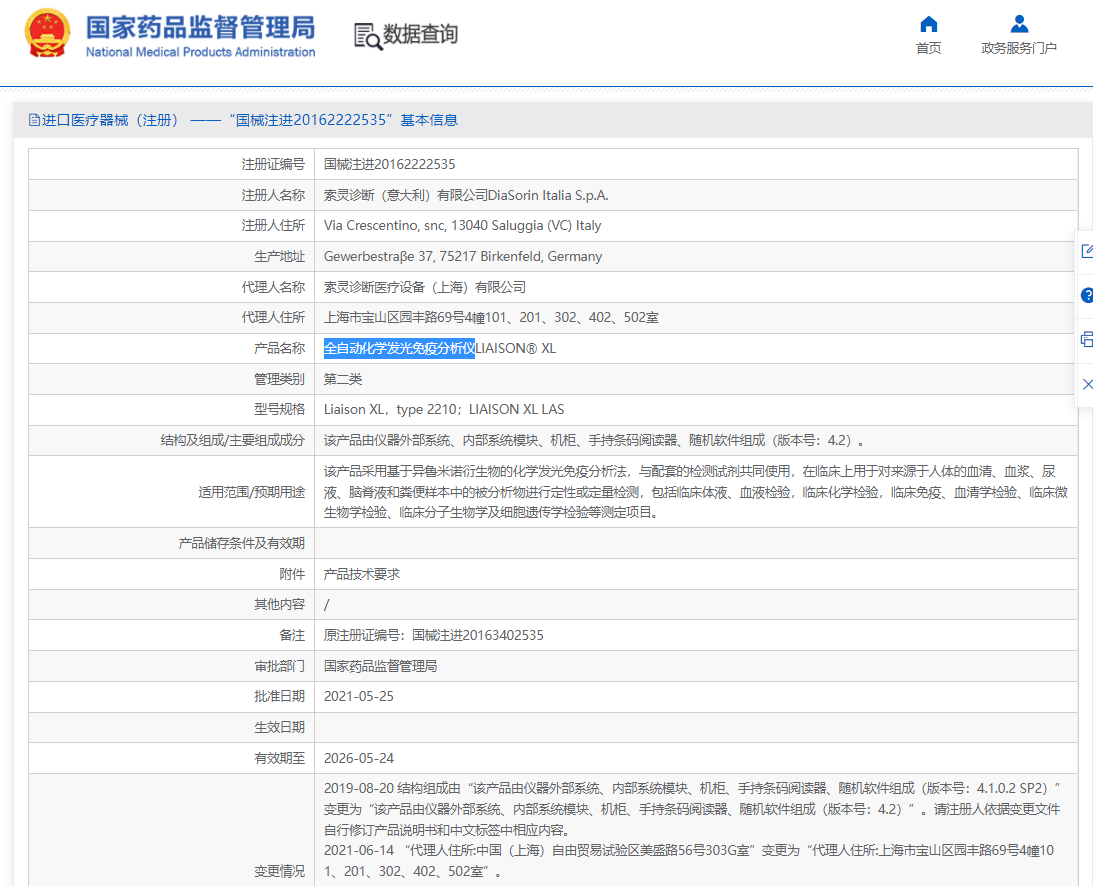Click the 审批部门 label cell

[x=171, y=666]
